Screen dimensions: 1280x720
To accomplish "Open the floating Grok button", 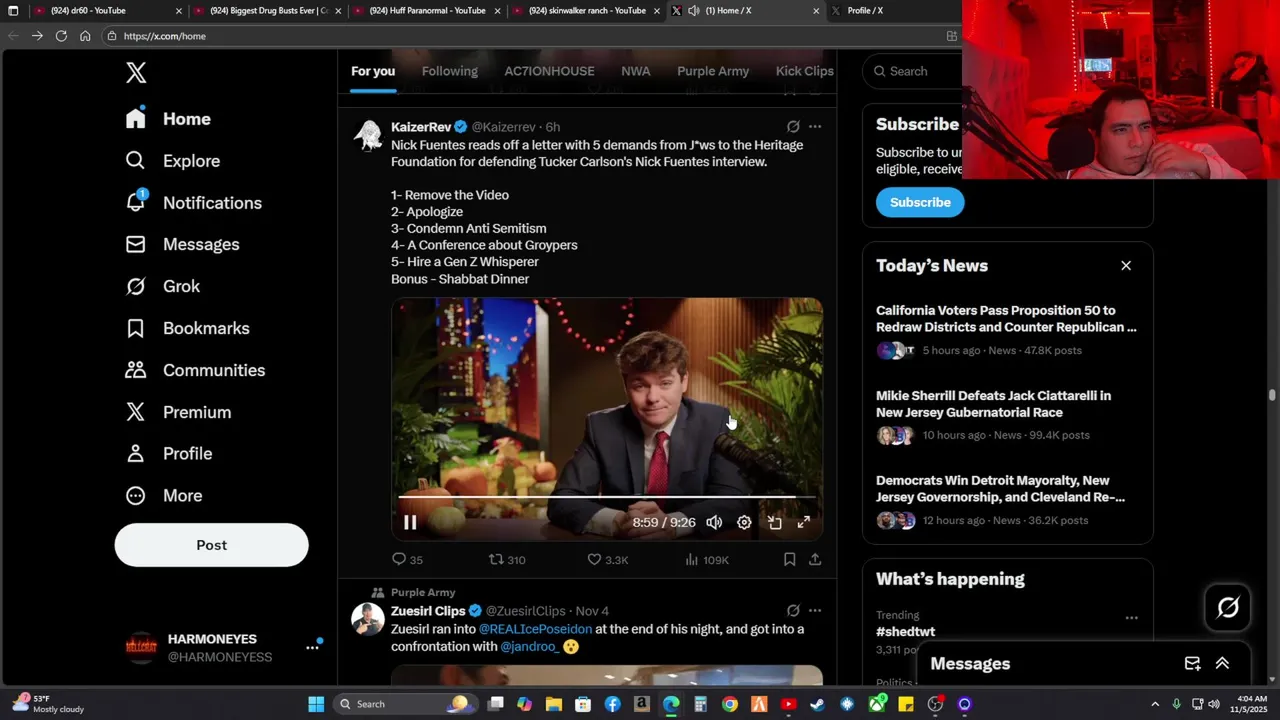I will [1228, 607].
